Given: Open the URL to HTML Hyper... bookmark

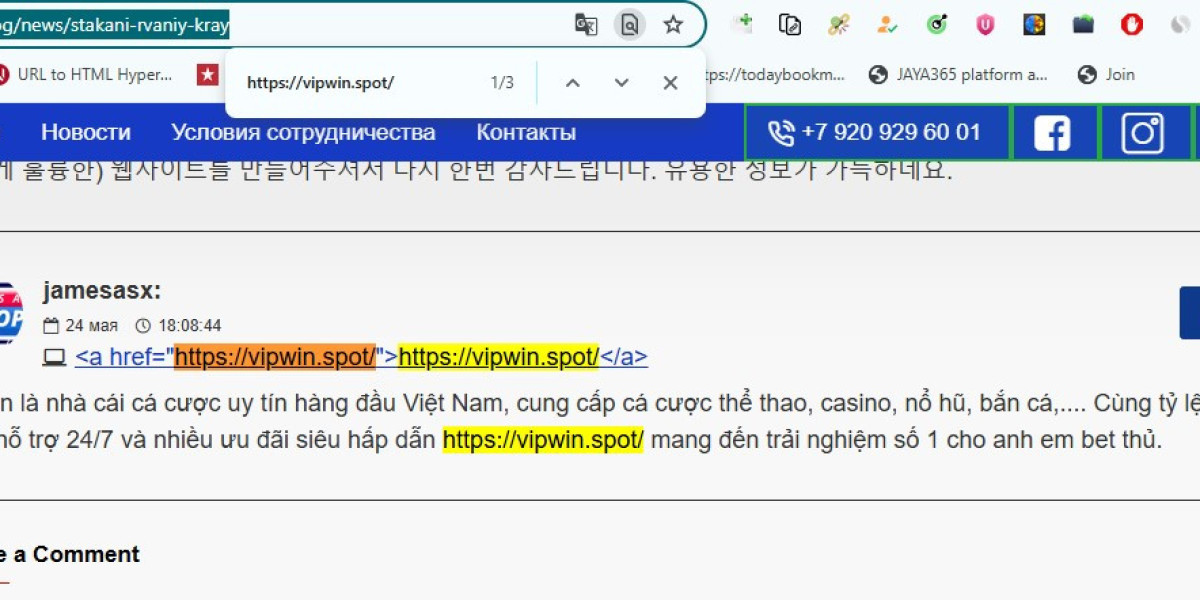Looking at the screenshot, I should tap(85, 74).
